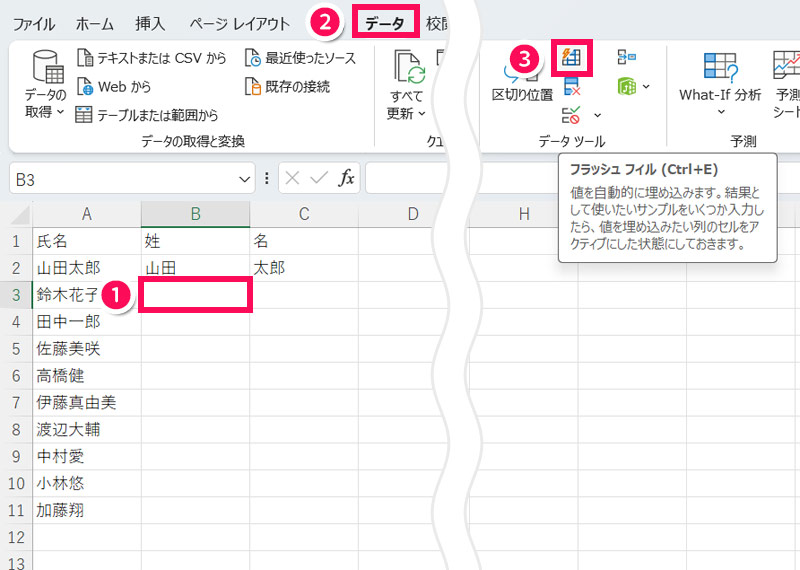Switch to the ページ レイアウト tab
Viewport: 800px width, 570px height.
tap(240, 24)
